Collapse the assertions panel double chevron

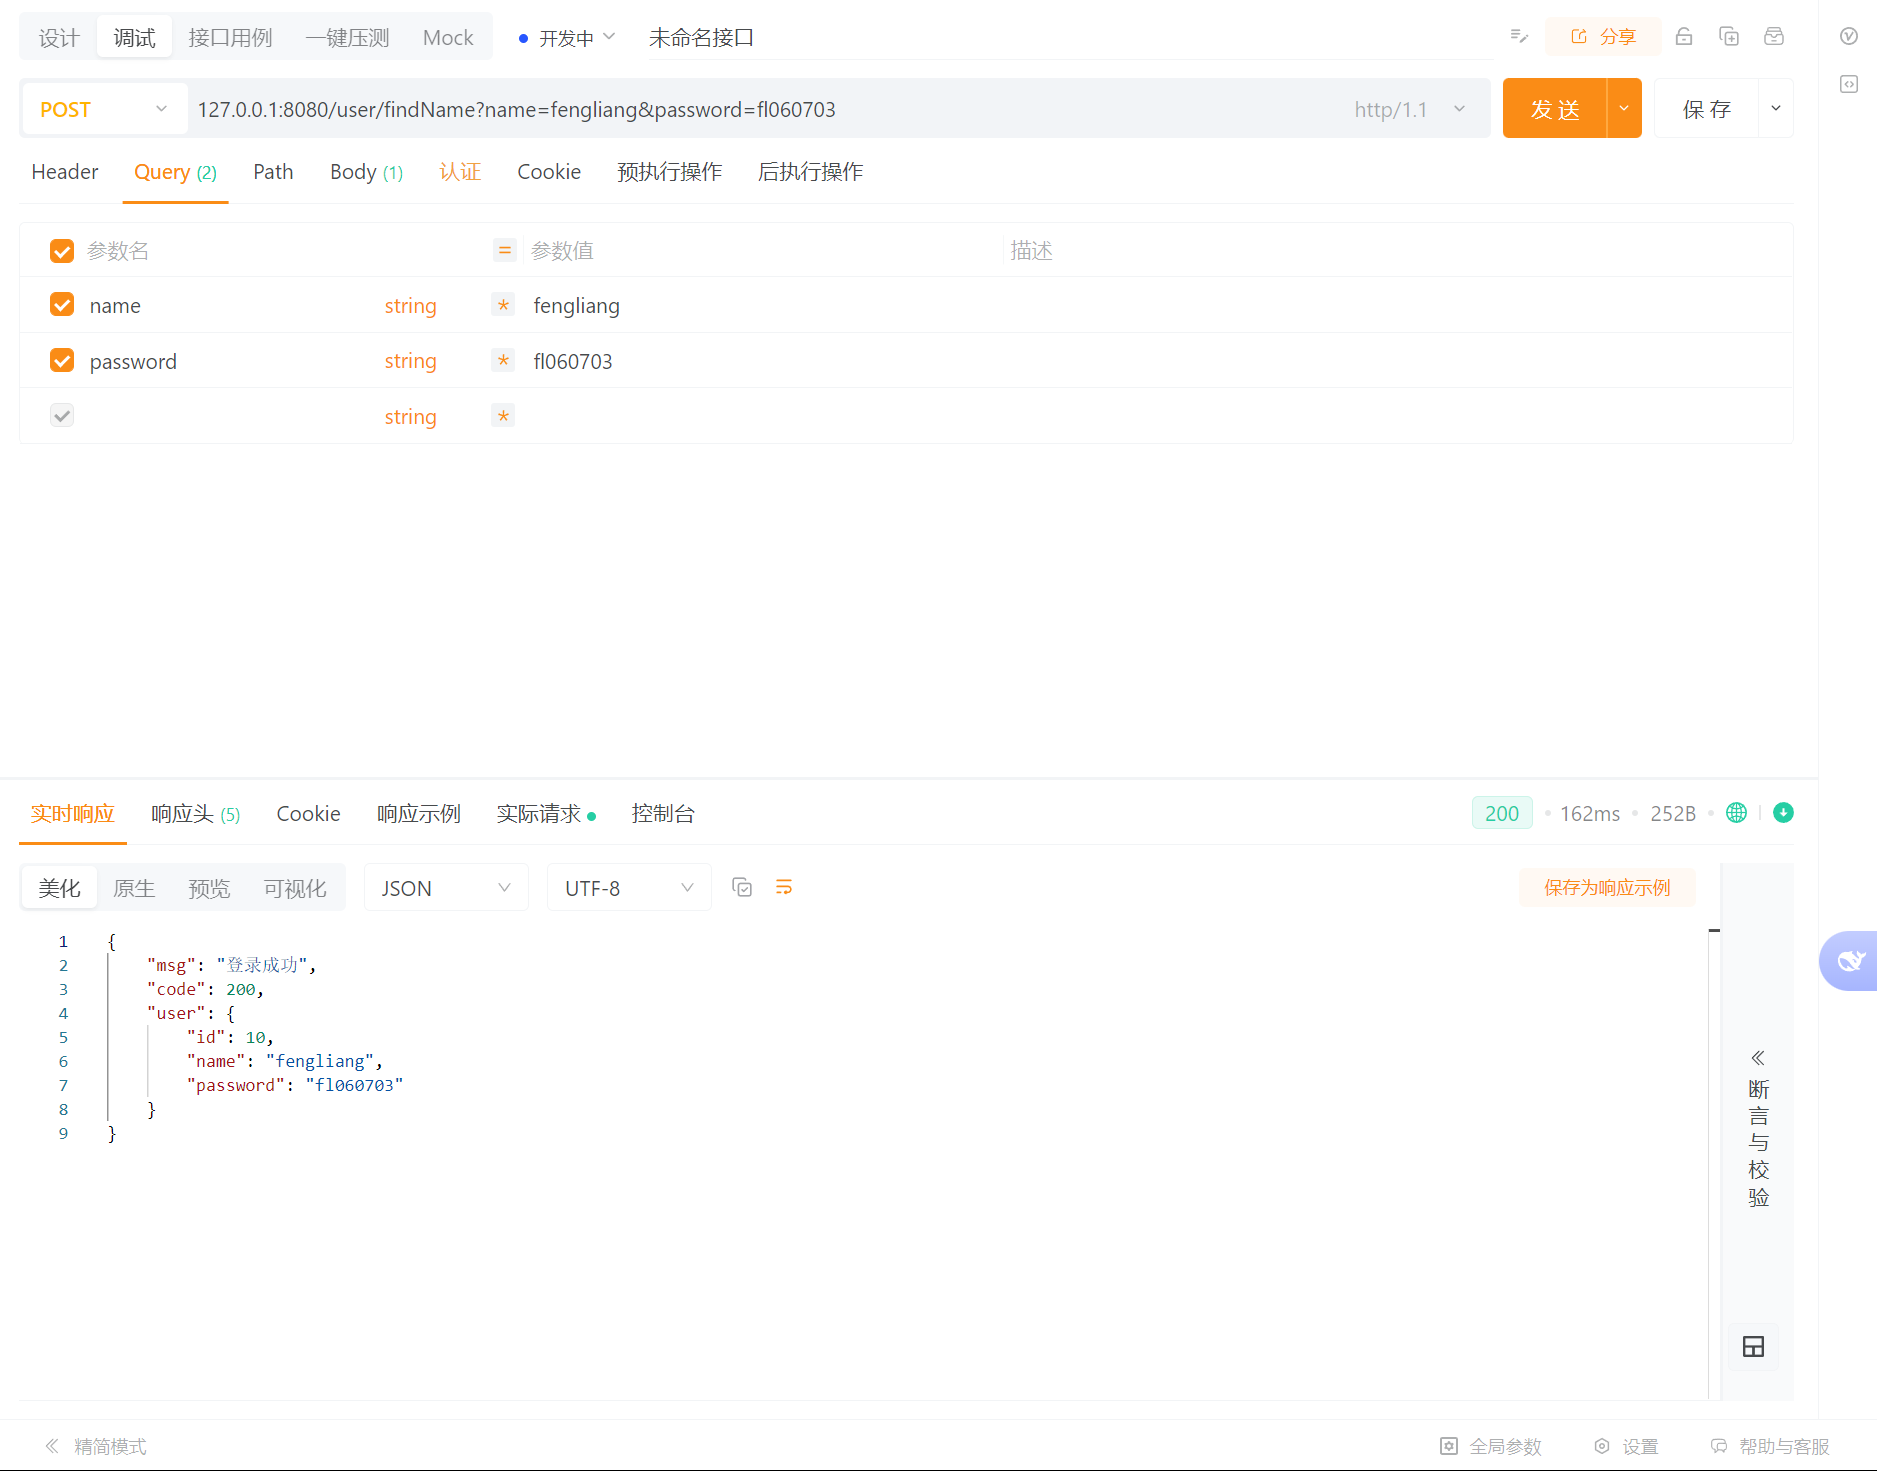coord(1758,1058)
